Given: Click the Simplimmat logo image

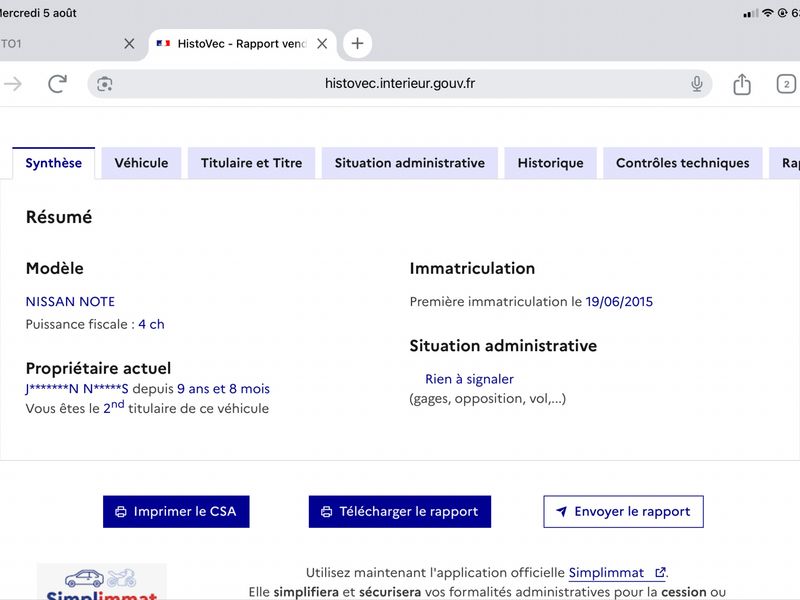Looking at the screenshot, I should (x=101, y=582).
